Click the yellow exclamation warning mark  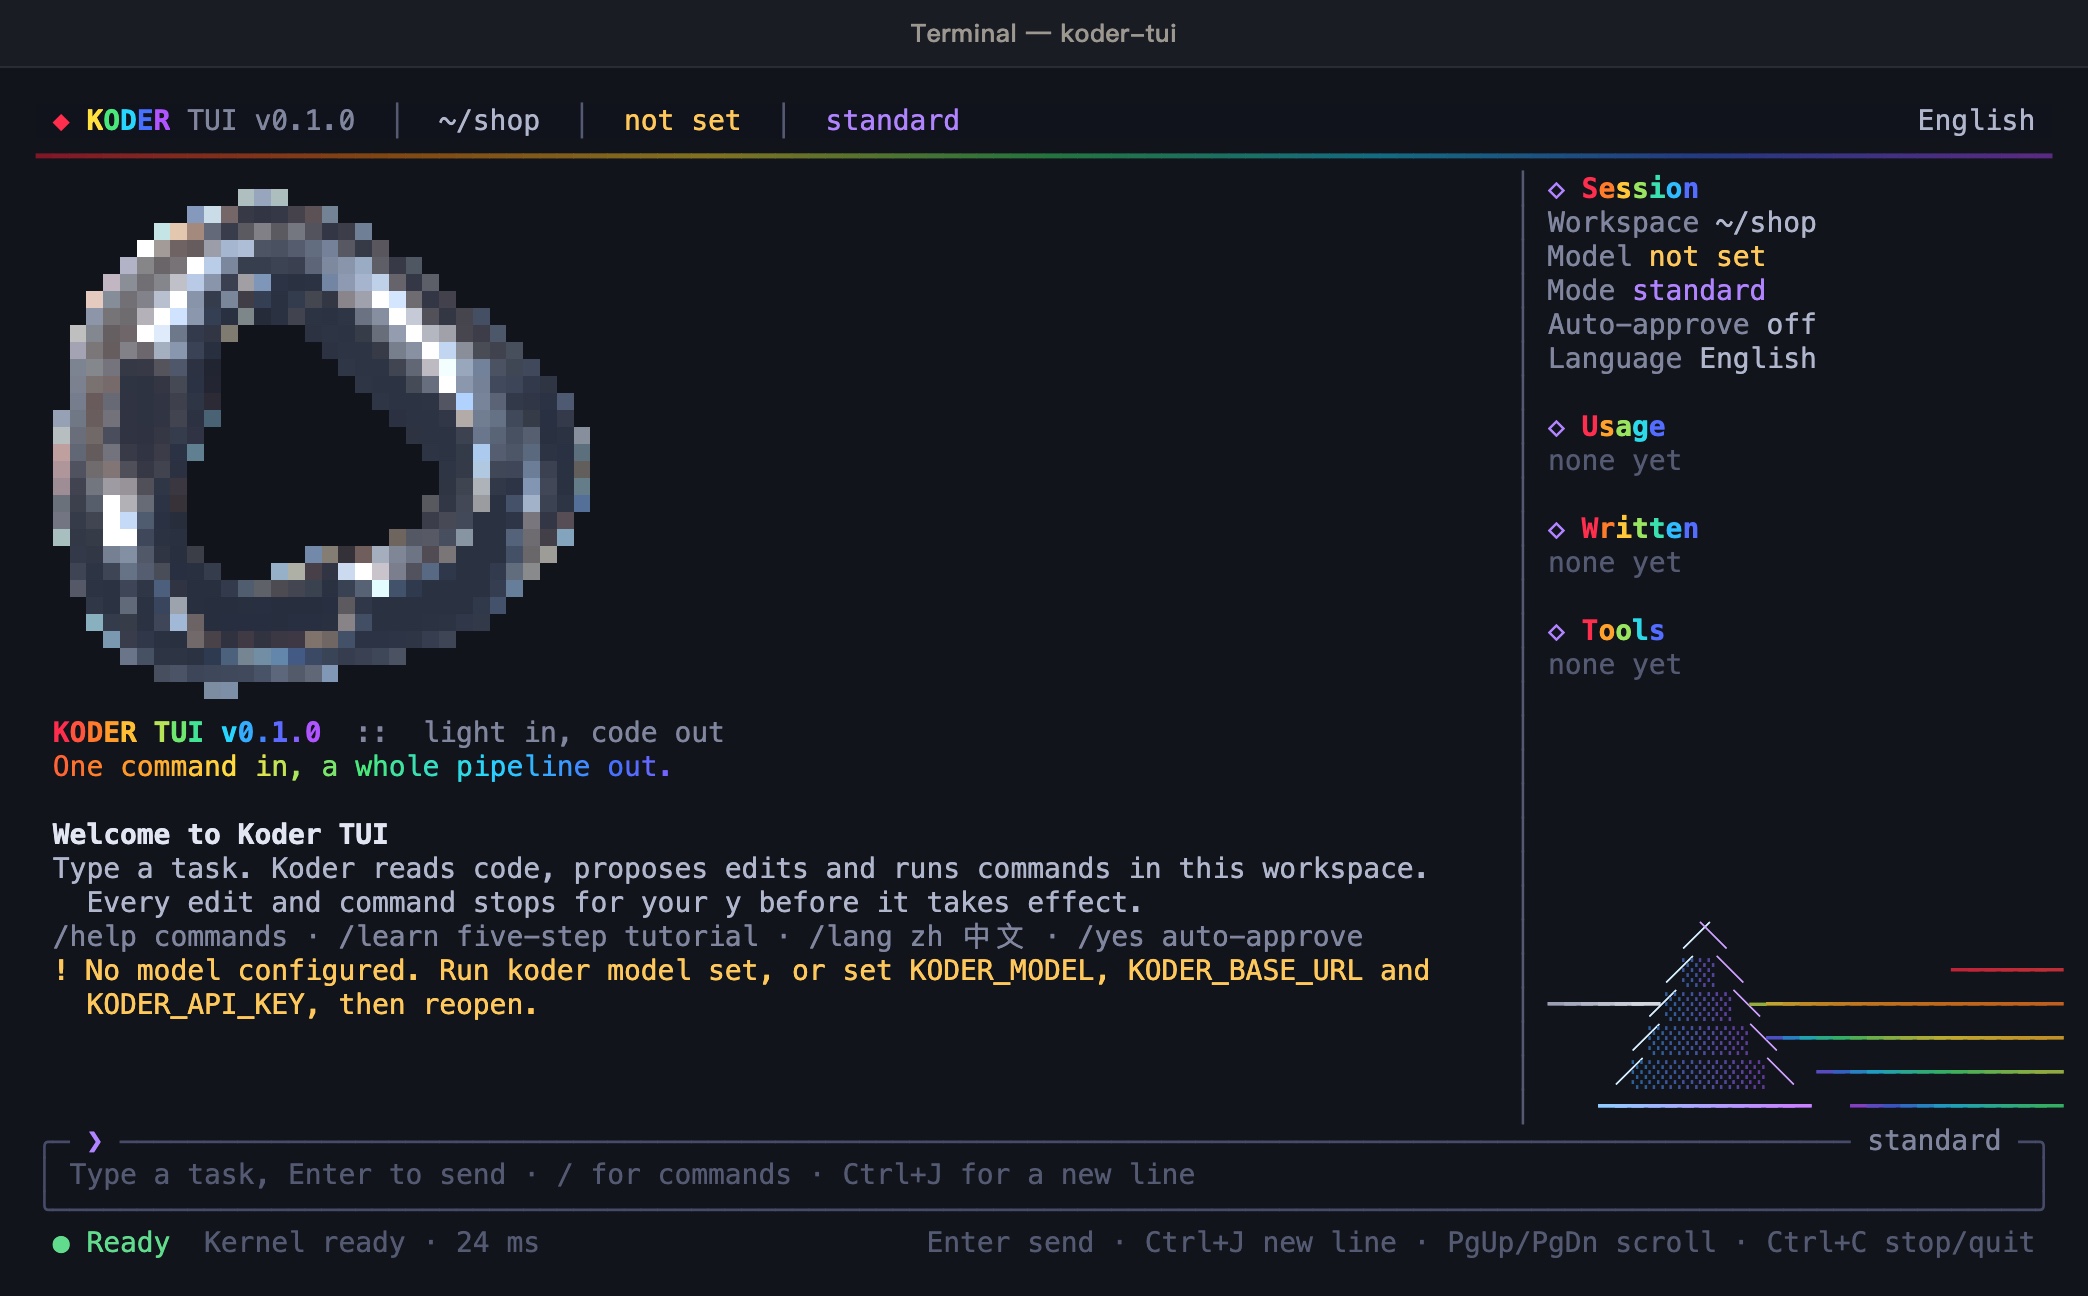(x=61, y=970)
